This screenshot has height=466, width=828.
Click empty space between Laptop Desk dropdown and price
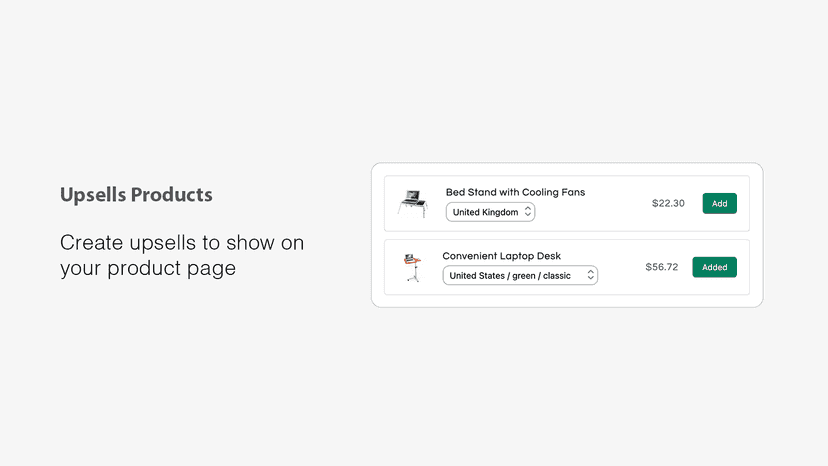[621, 267]
